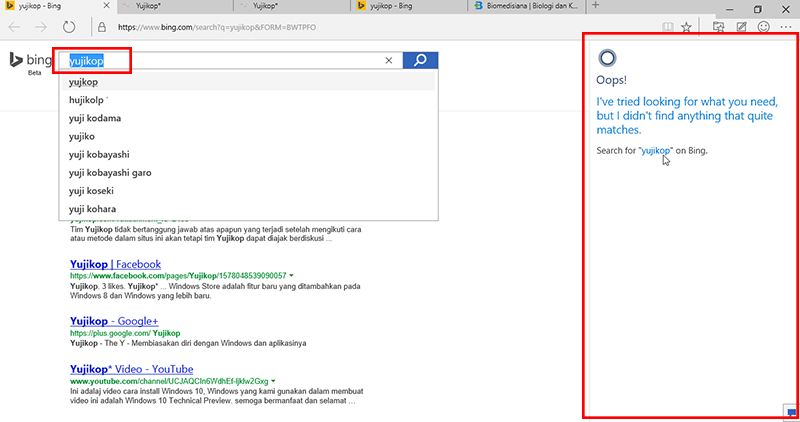The width and height of the screenshot is (800, 422).
Task: Click the 'Oops!' heading in Cortana pane
Action: tap(612, 80)
